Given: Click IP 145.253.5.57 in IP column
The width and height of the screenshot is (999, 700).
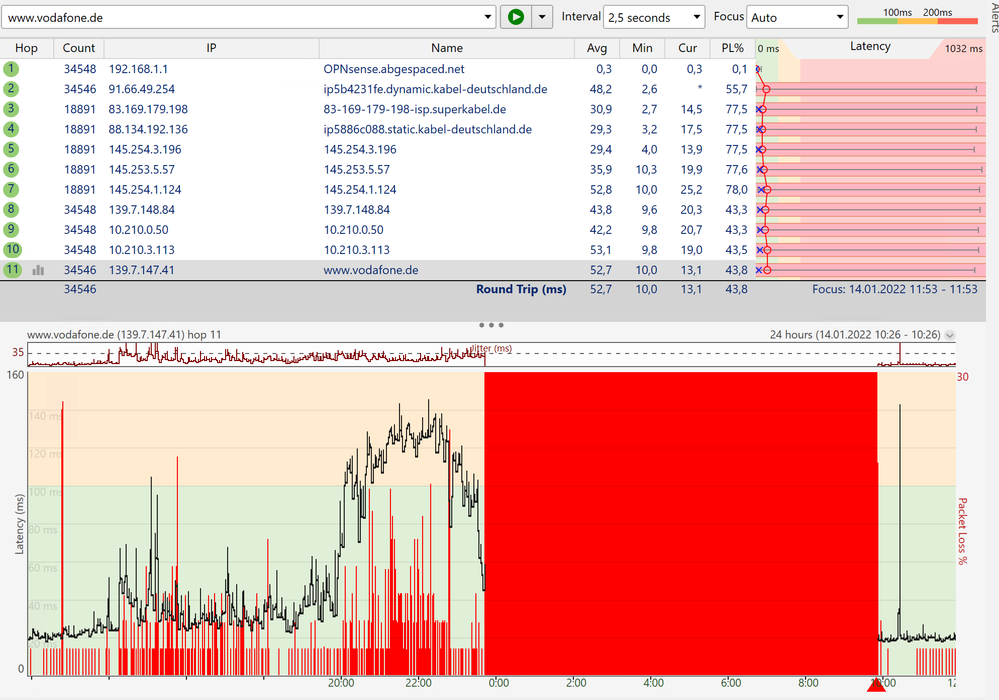Looking at the screenshot, I should [x=141, y=169].
